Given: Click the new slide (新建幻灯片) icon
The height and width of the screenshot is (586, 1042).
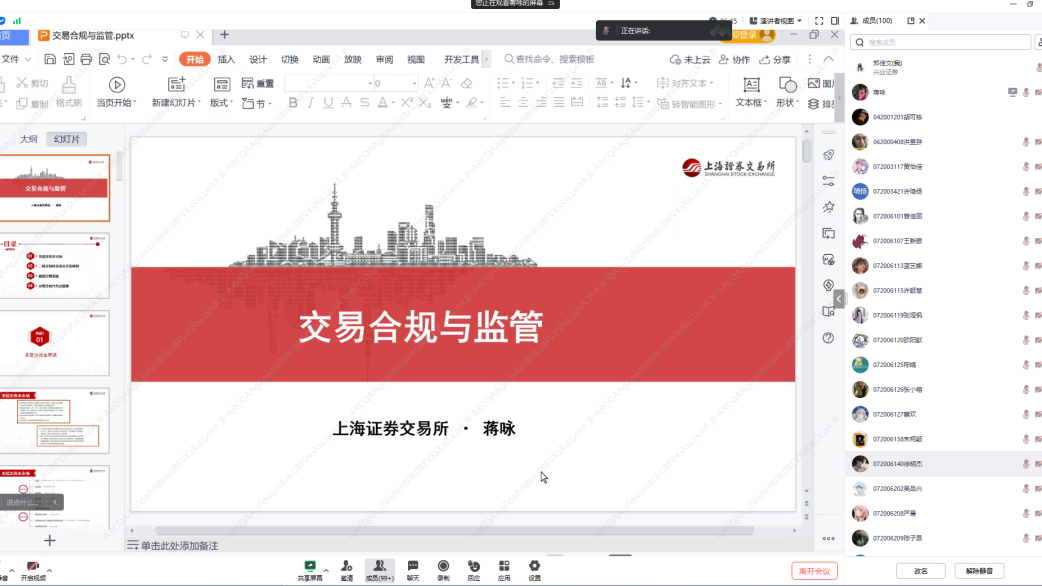Looking at the screenshot, I should coord(176,84).
